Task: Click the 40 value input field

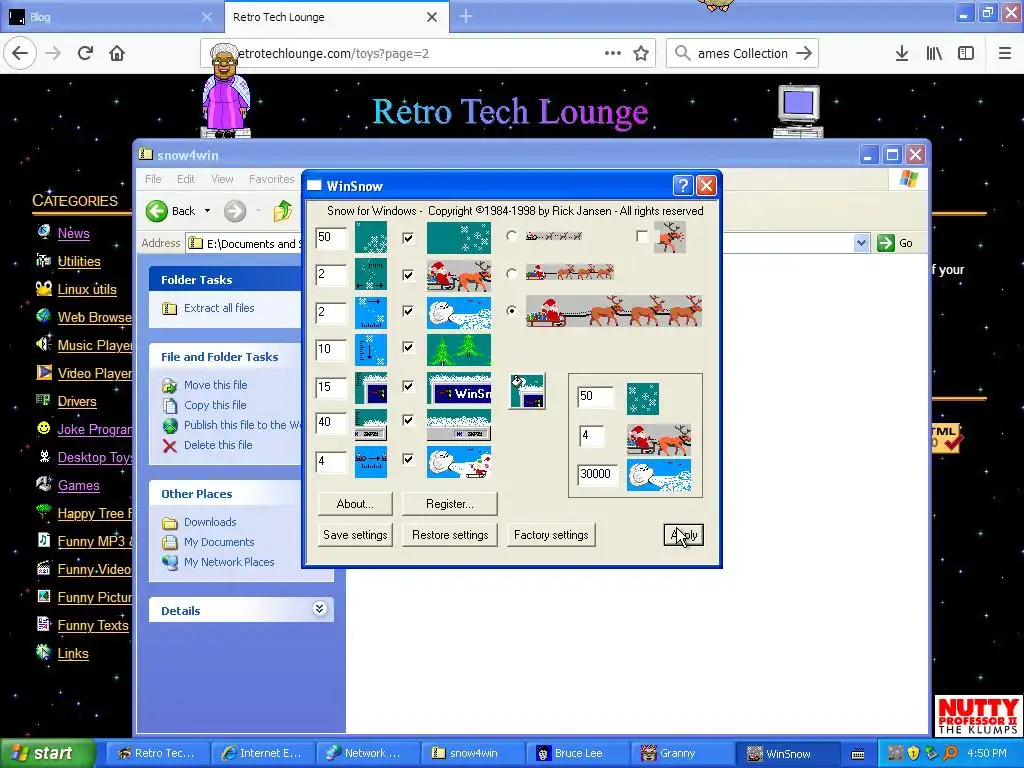Action: point(330,423)
